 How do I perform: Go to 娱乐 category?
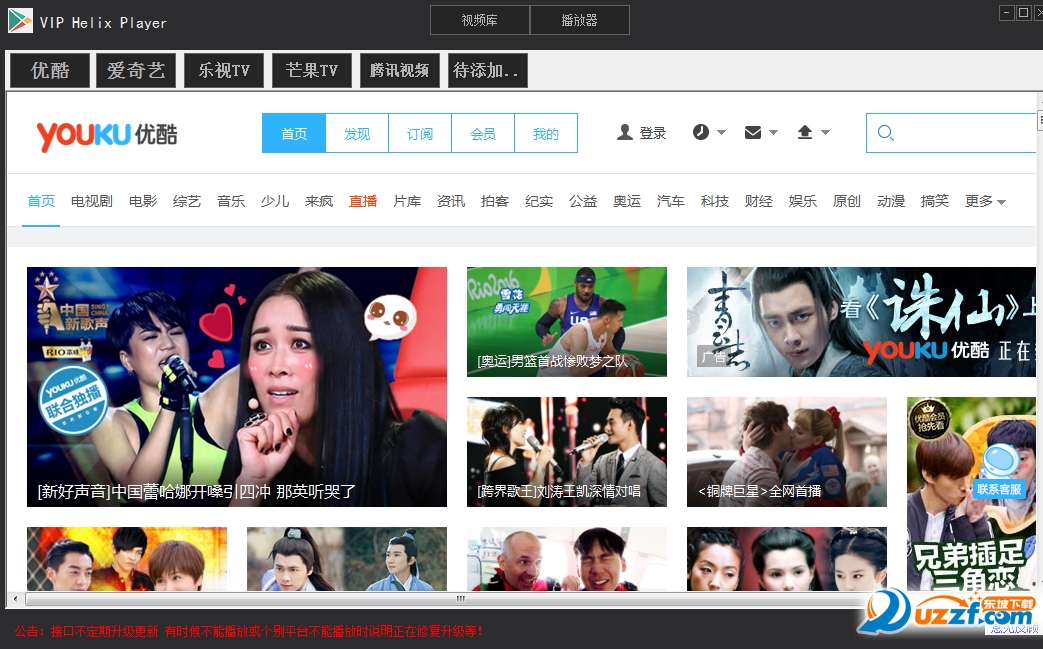(x=803, y=201)
